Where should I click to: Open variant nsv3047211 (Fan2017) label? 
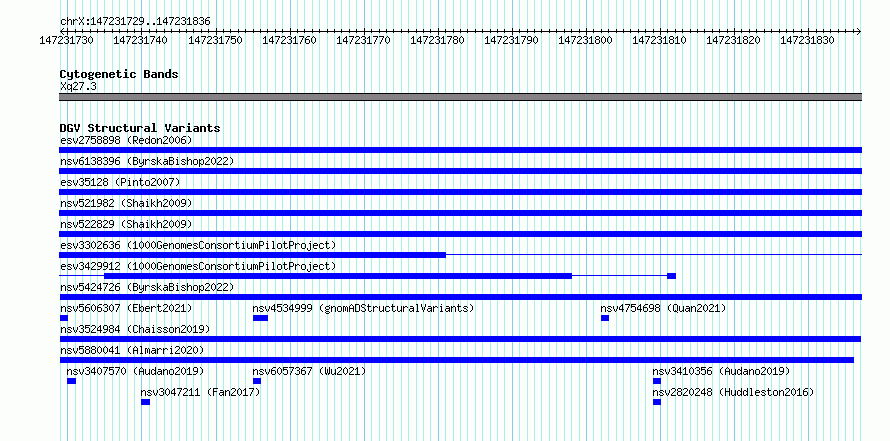200,392
